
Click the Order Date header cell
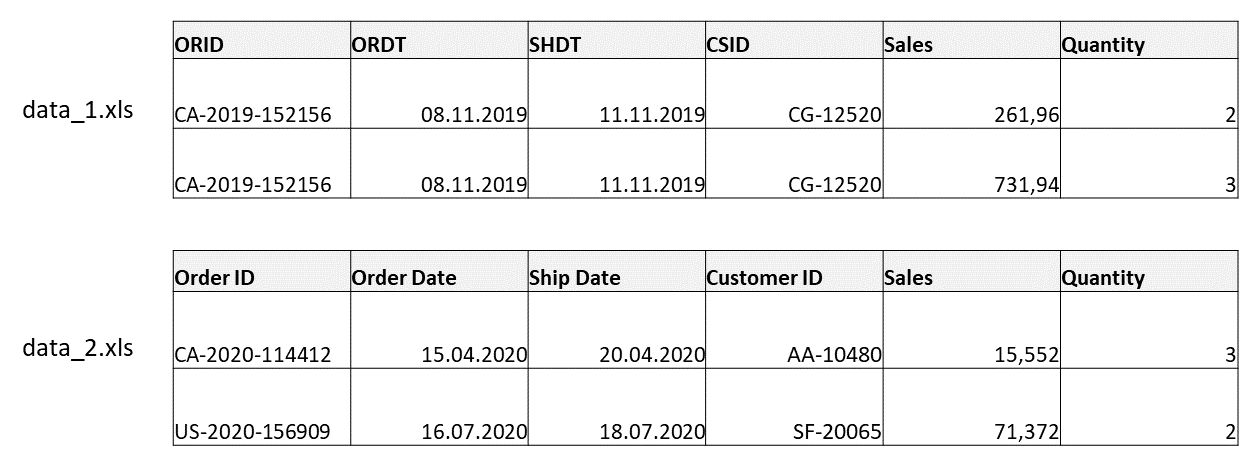(x=439, y=272)
